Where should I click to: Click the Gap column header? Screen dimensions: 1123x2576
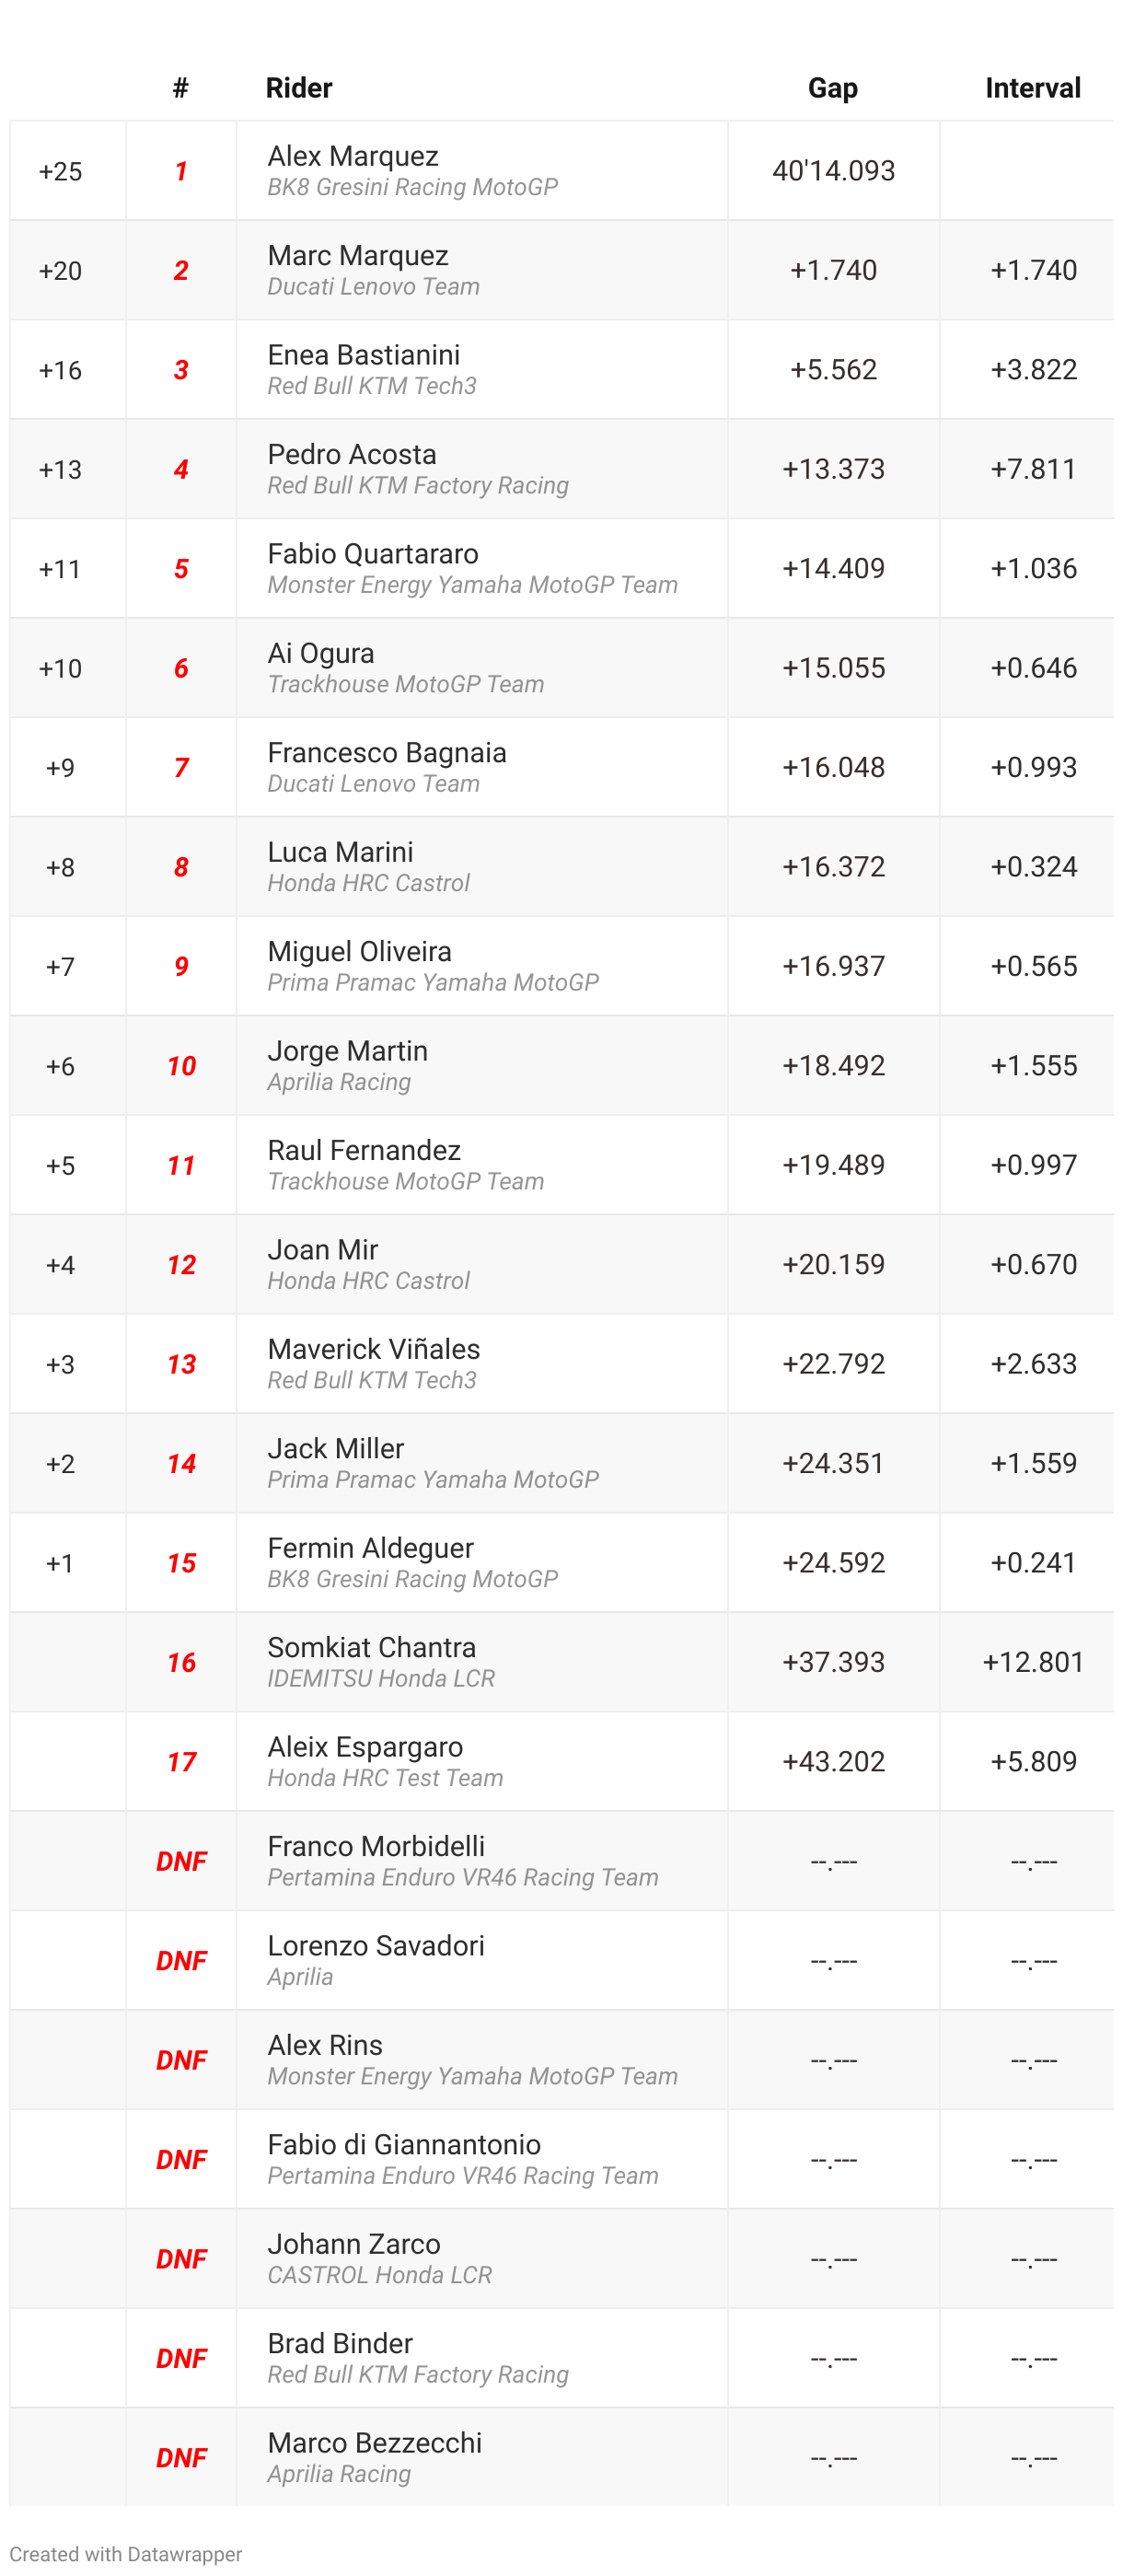point(832,88)
